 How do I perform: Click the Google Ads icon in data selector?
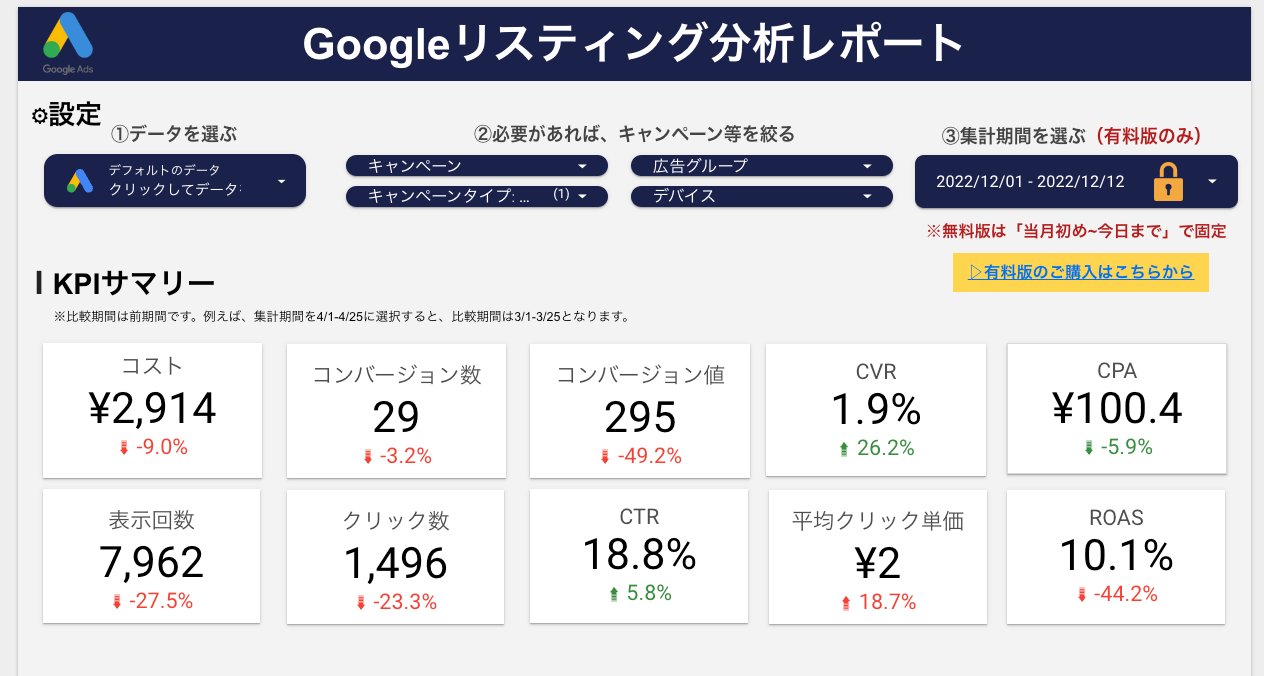pos(80,181)
